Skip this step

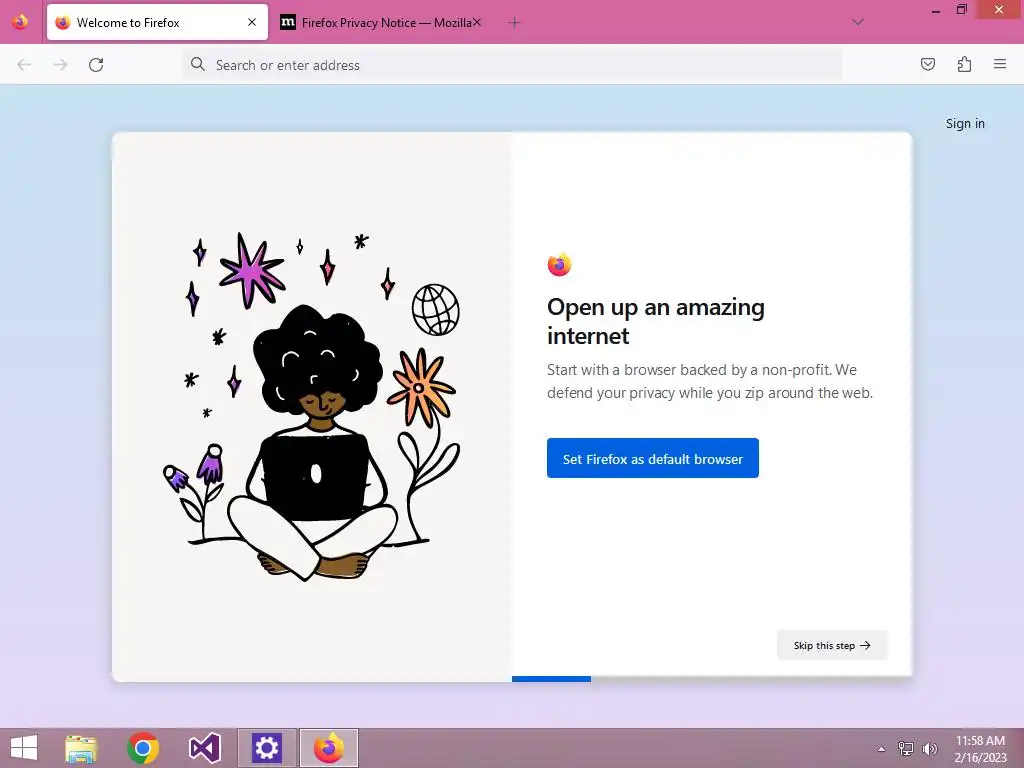[832, 645]
